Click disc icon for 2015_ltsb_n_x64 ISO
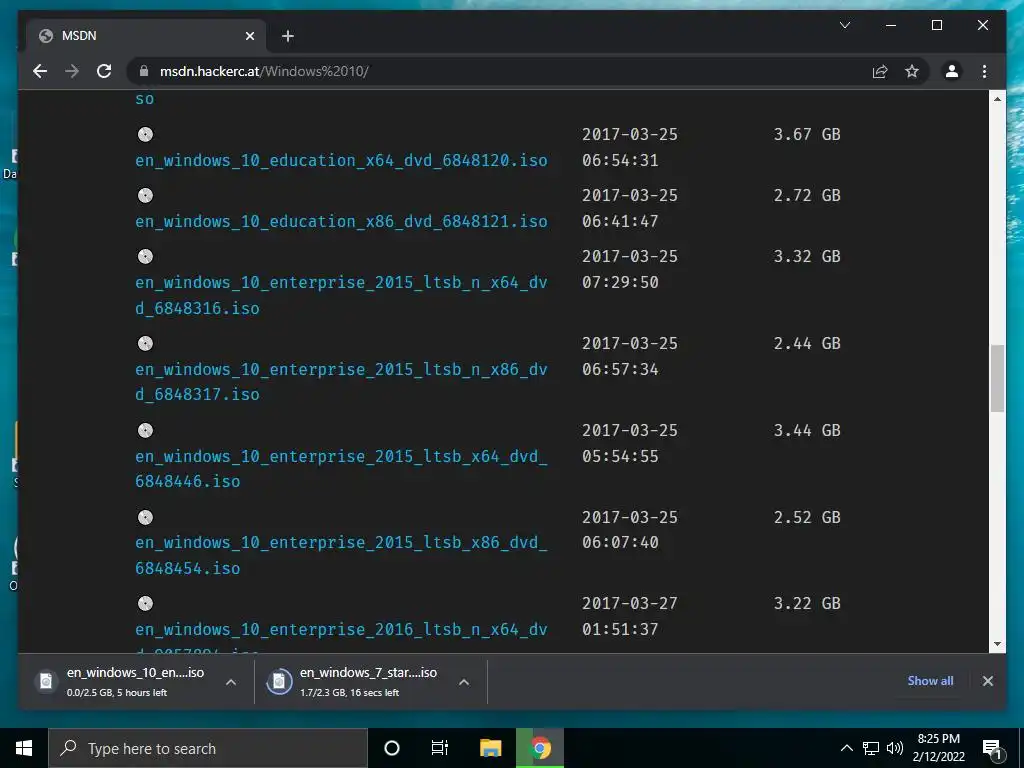The image size is (1024, 768). pyautogui.click(x=145, y=257)
